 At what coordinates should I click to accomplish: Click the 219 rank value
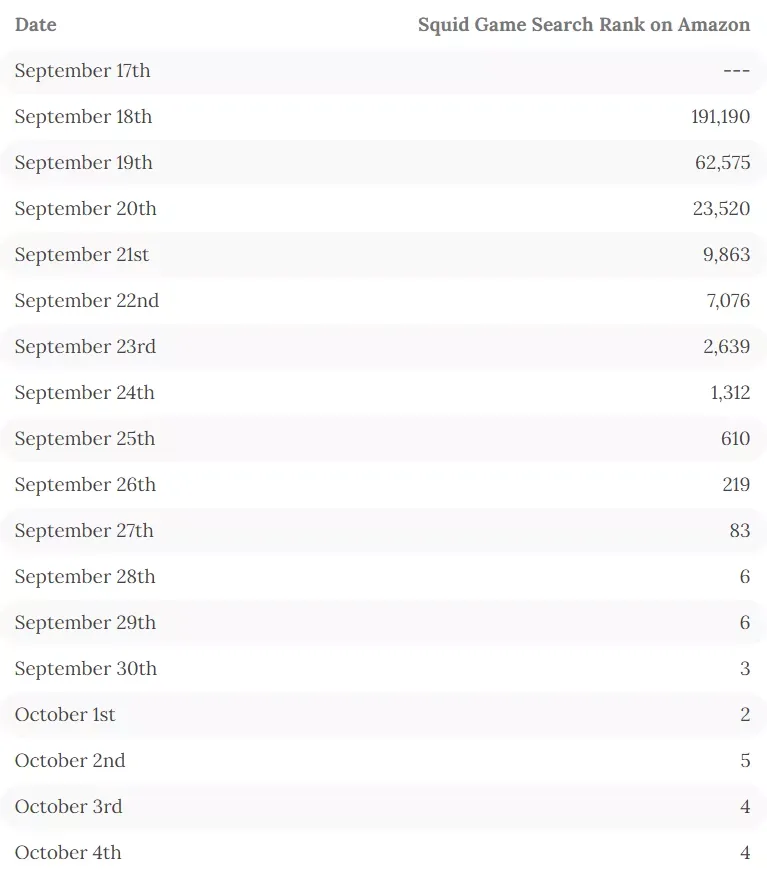tap(736, 485)
